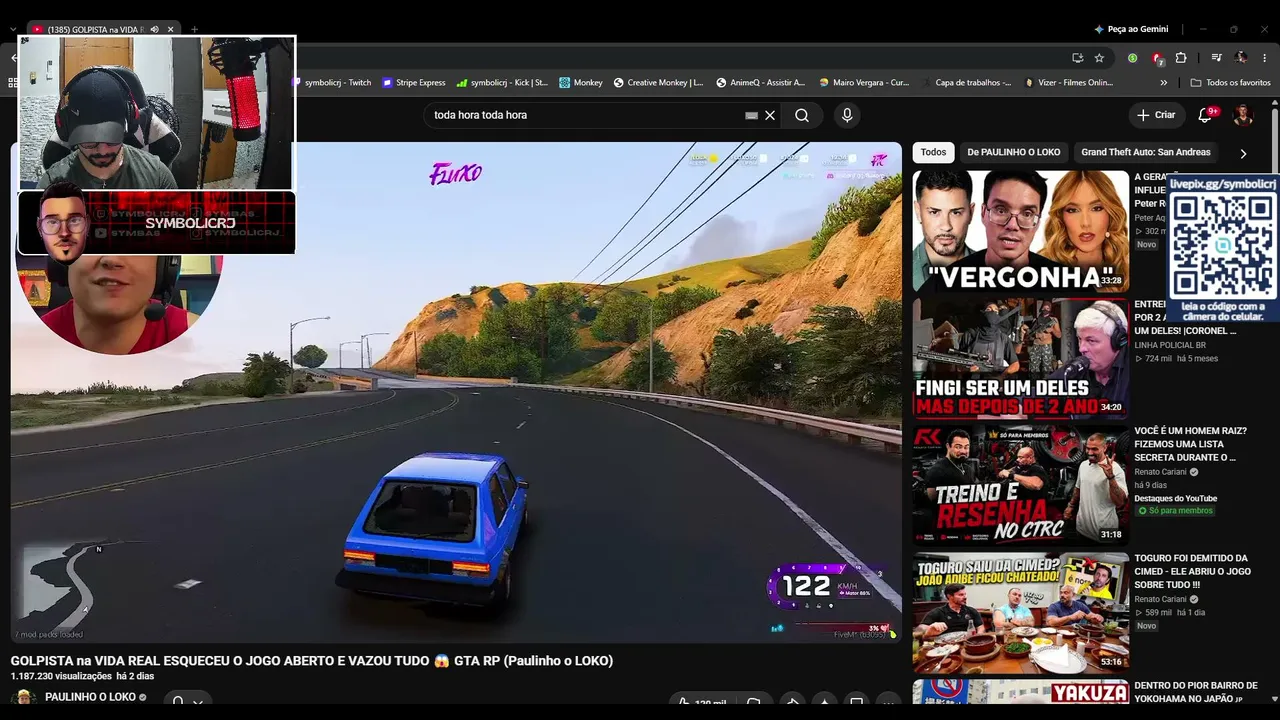The image size is (1280, 720).
Task: Open the media controls icon in Chrome toolbar
Action: point(1217,58)
